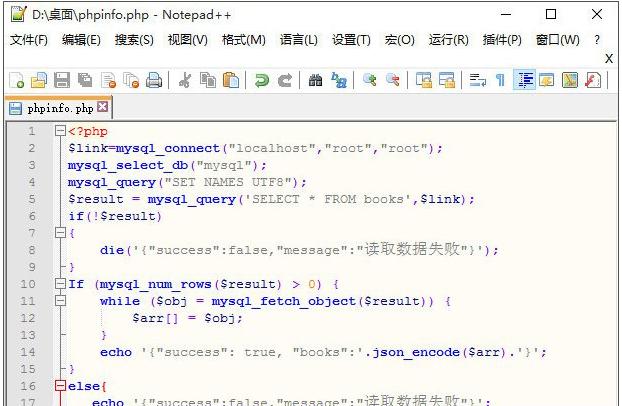
Task: Open the 插件(P) plugins menu
Action: [502, 40]
